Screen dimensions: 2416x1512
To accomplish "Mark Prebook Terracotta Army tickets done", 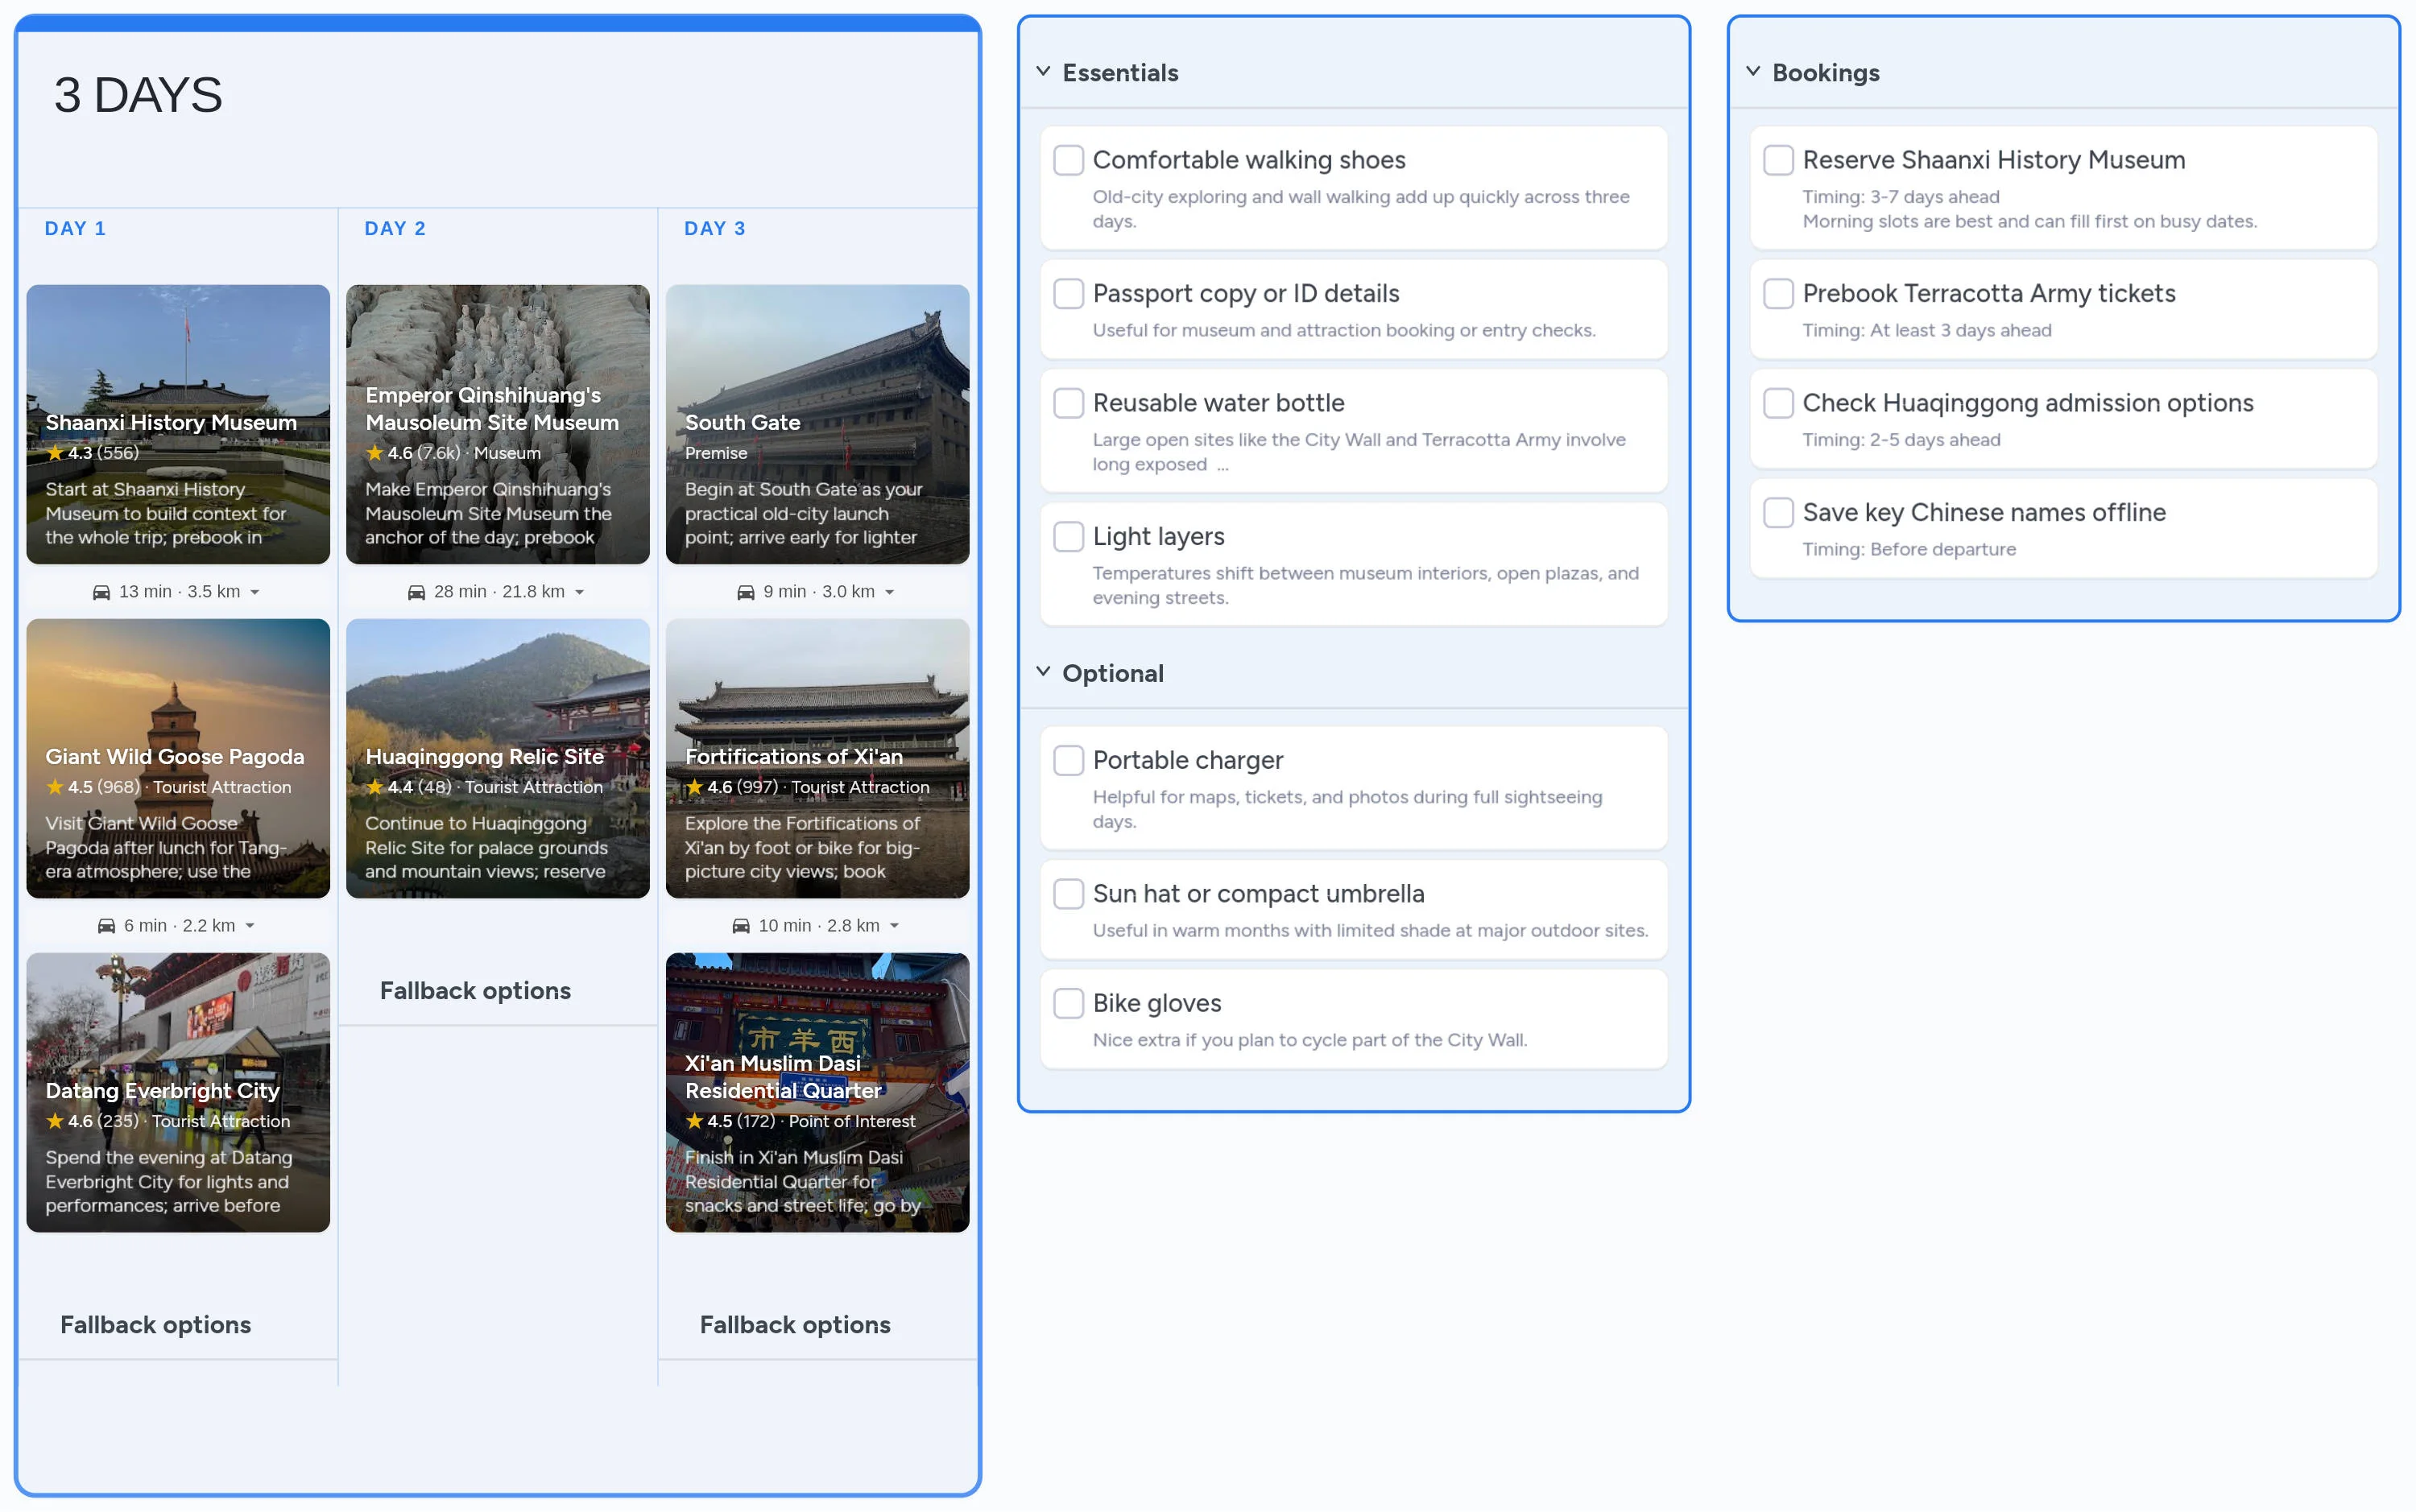I will click(1777, 293).
